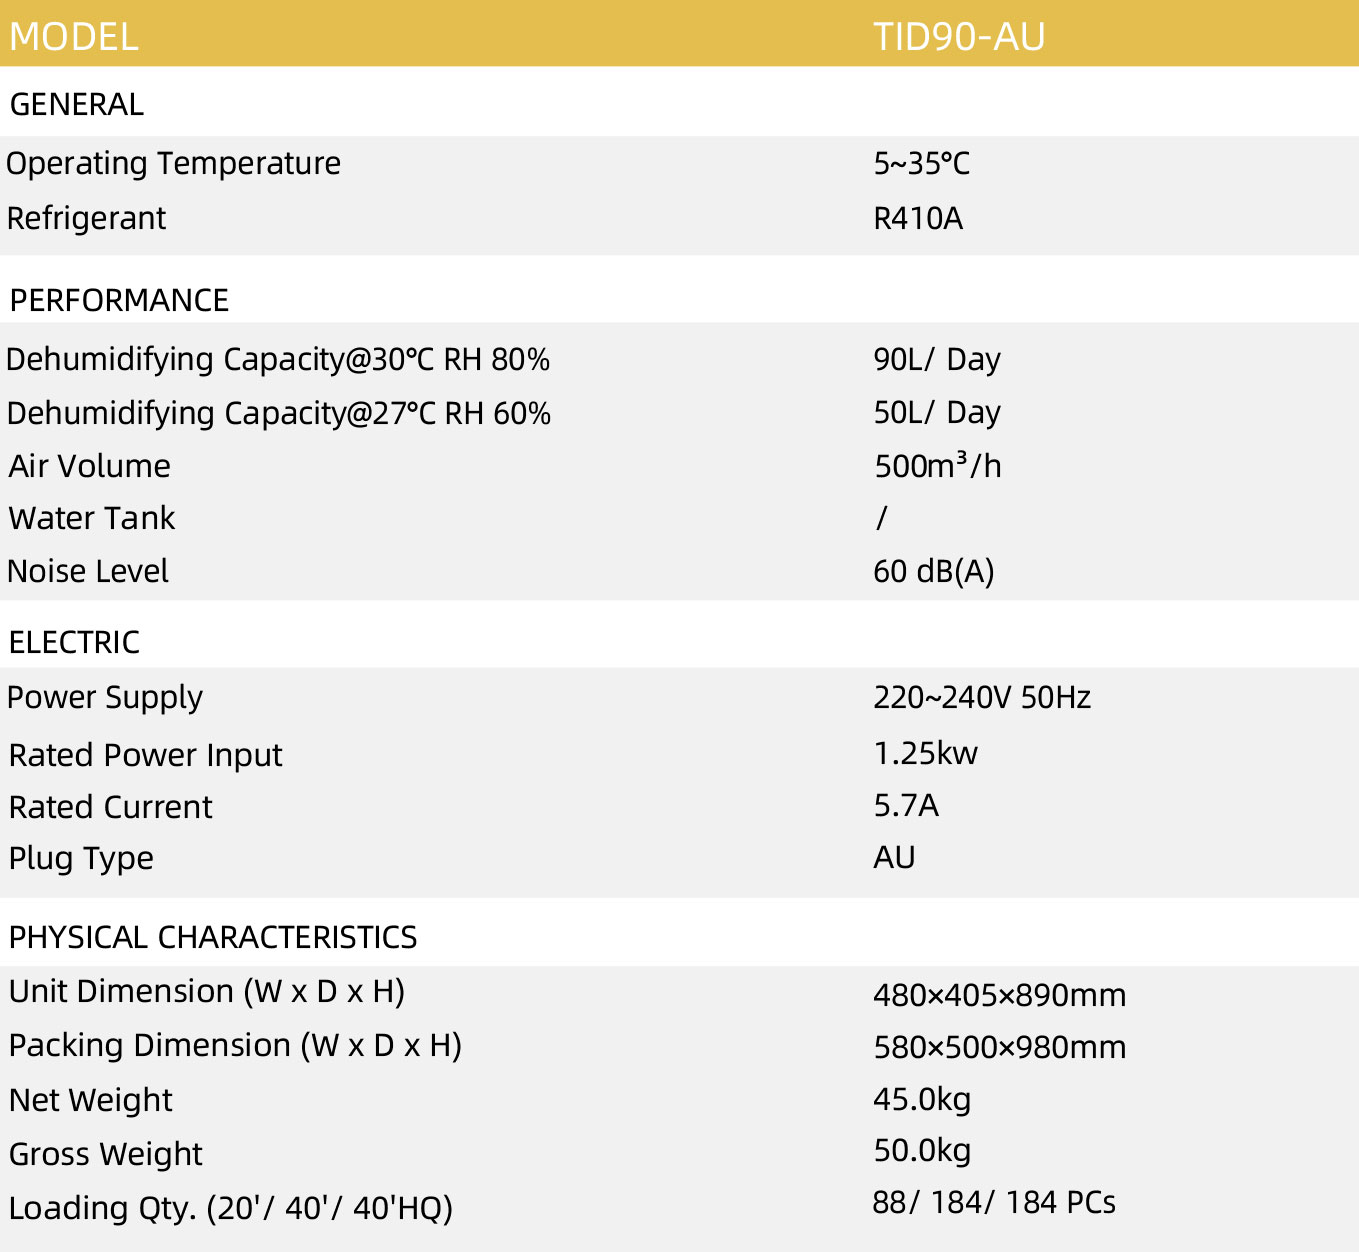This screenshot has width=1359, height=1252.
Task: Click the GENERAL section heading
Action: (76, 104)
